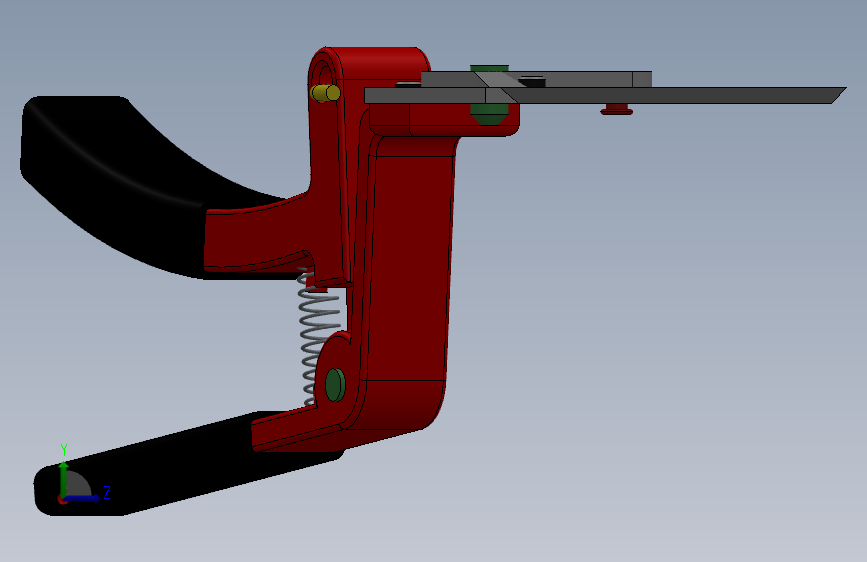Select the black screw head on the blade

[534, 82]
